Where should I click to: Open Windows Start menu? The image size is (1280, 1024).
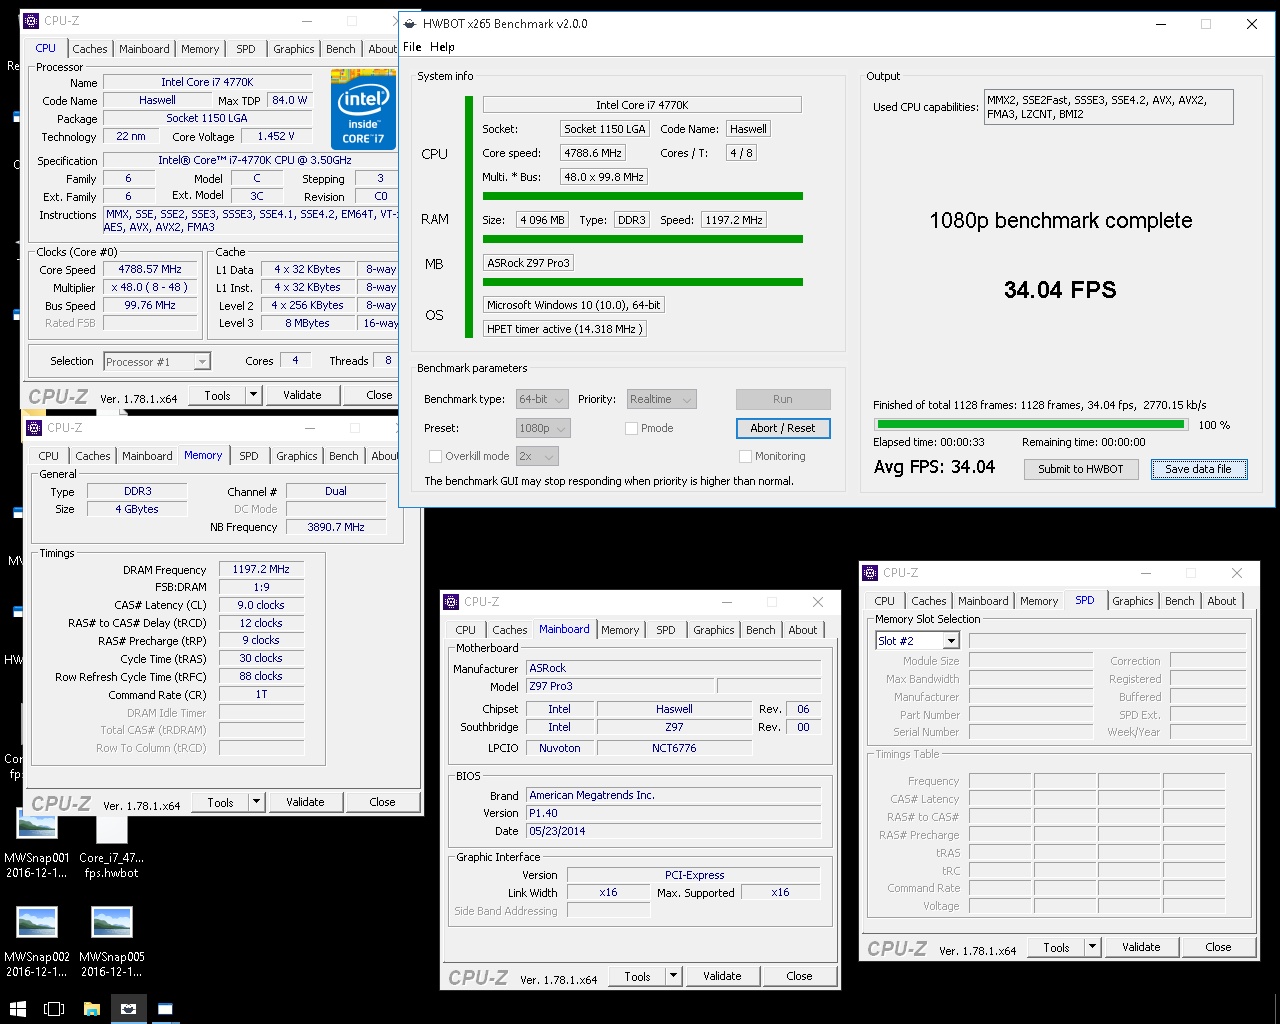(x=17, y=1009)
